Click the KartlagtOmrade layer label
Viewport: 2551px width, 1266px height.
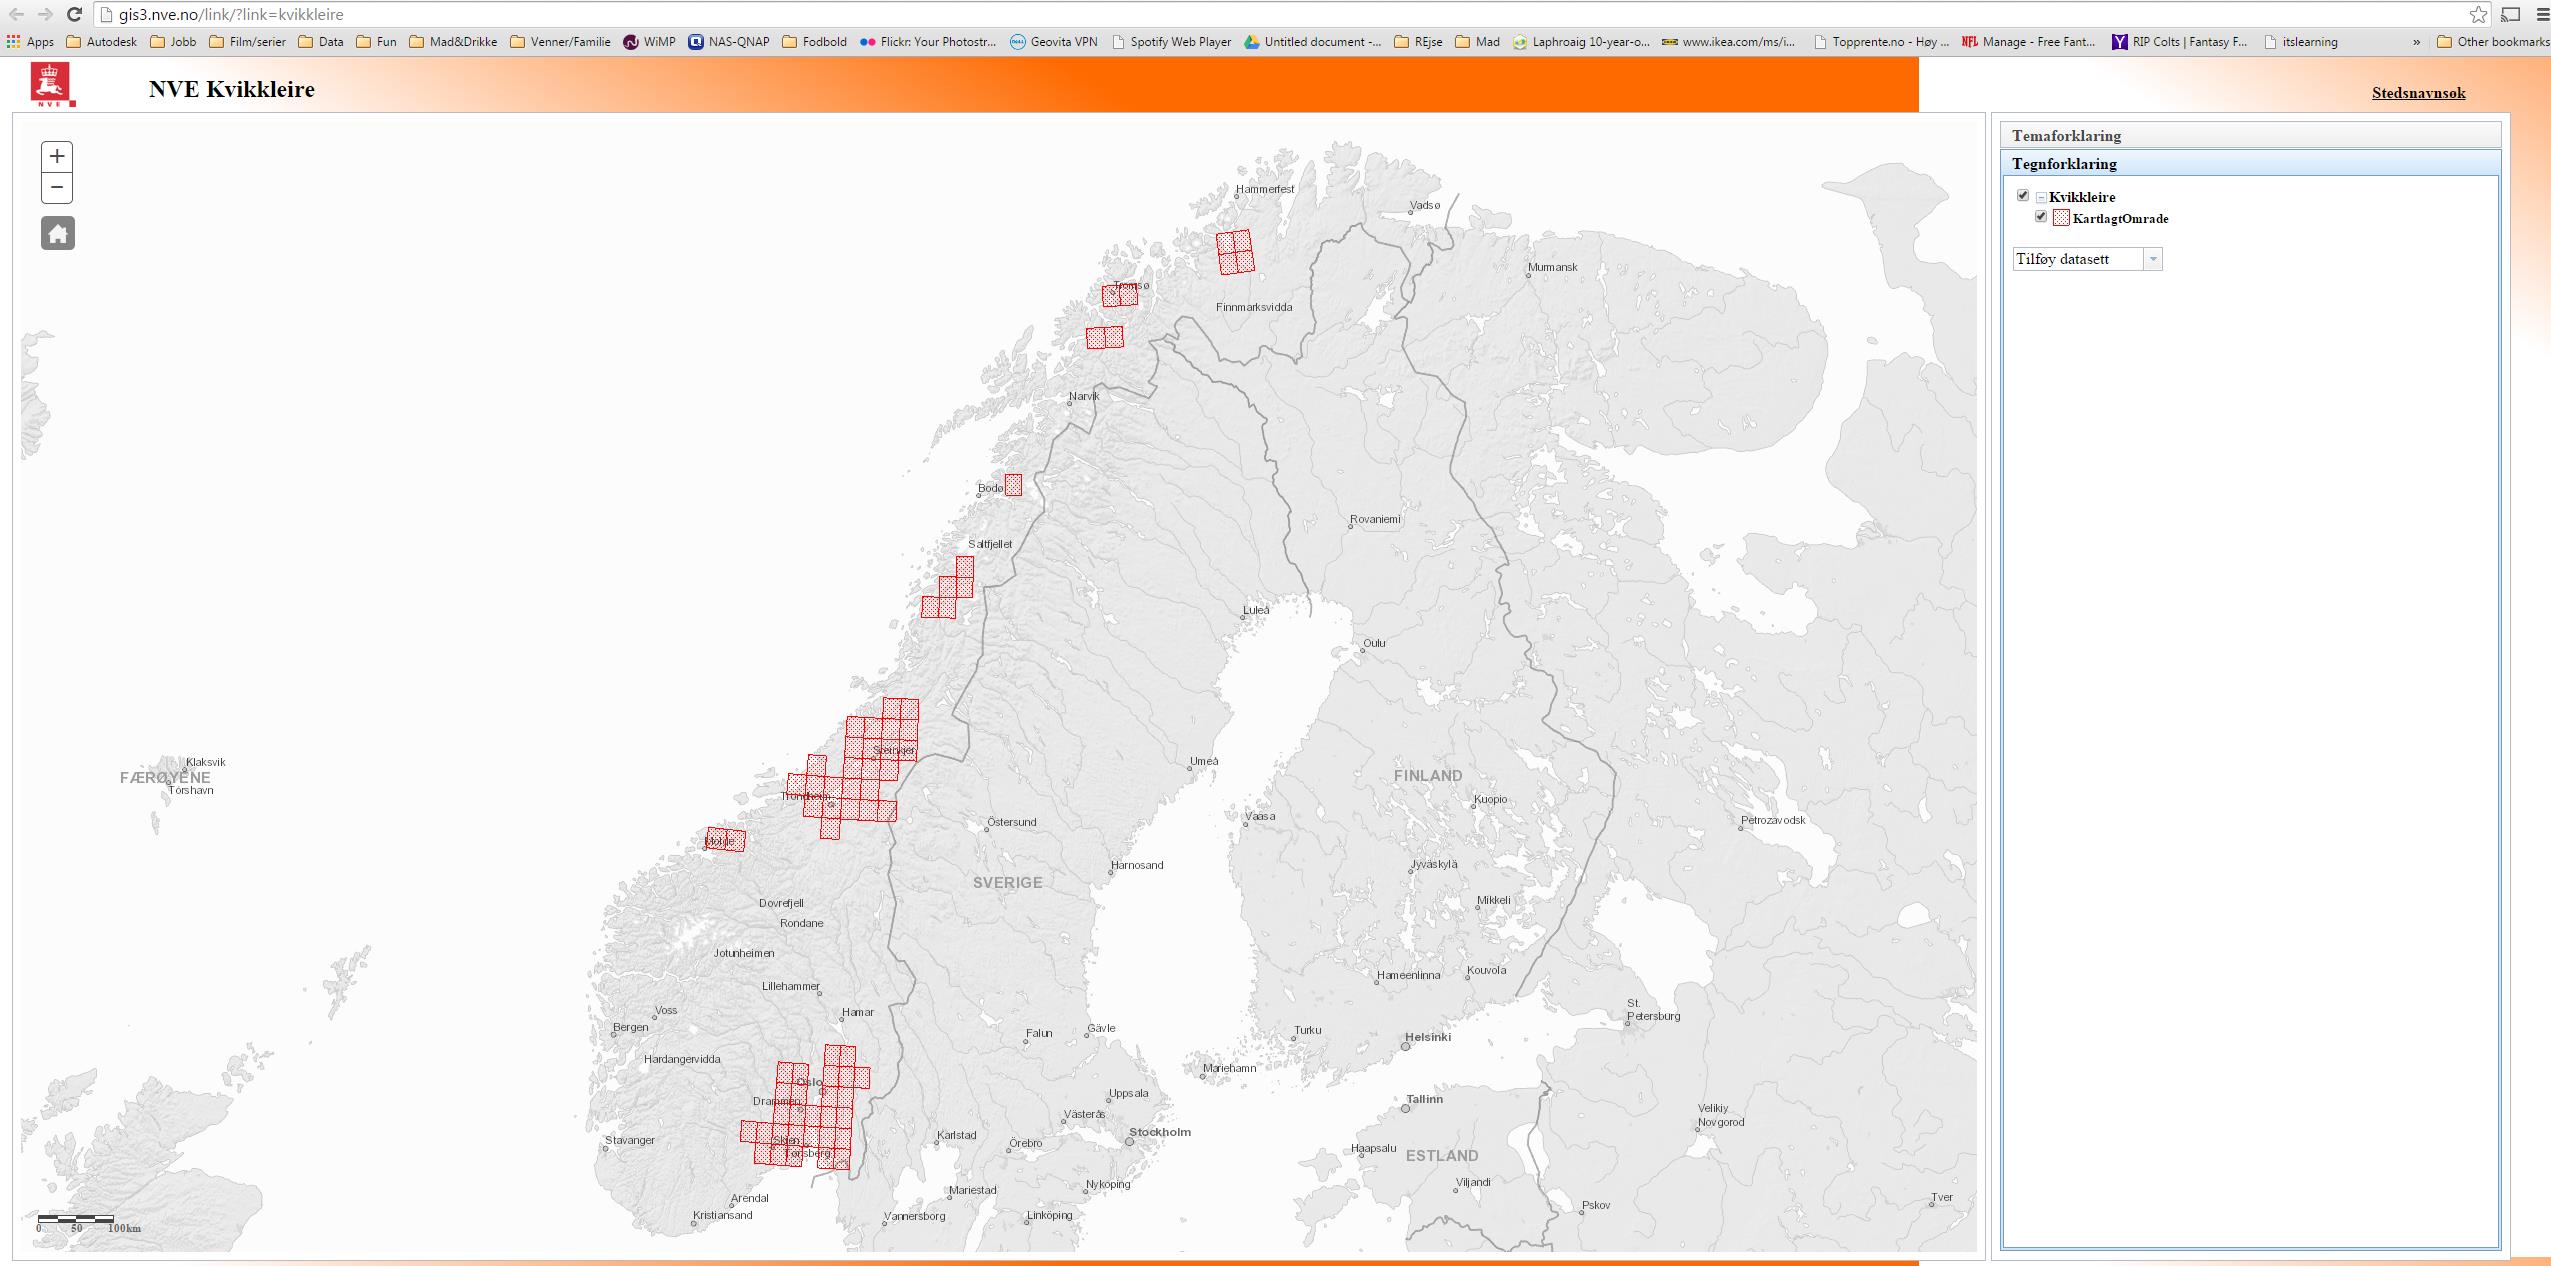(x=2120, y=218)
